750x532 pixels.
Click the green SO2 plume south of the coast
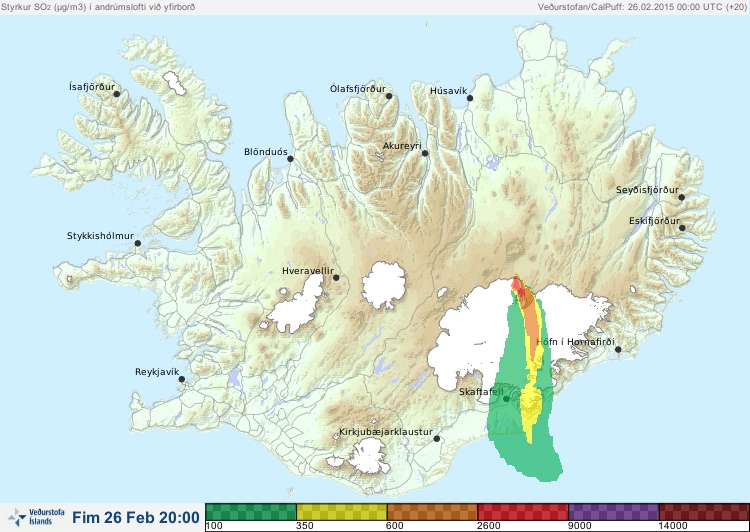coord(531,457)
